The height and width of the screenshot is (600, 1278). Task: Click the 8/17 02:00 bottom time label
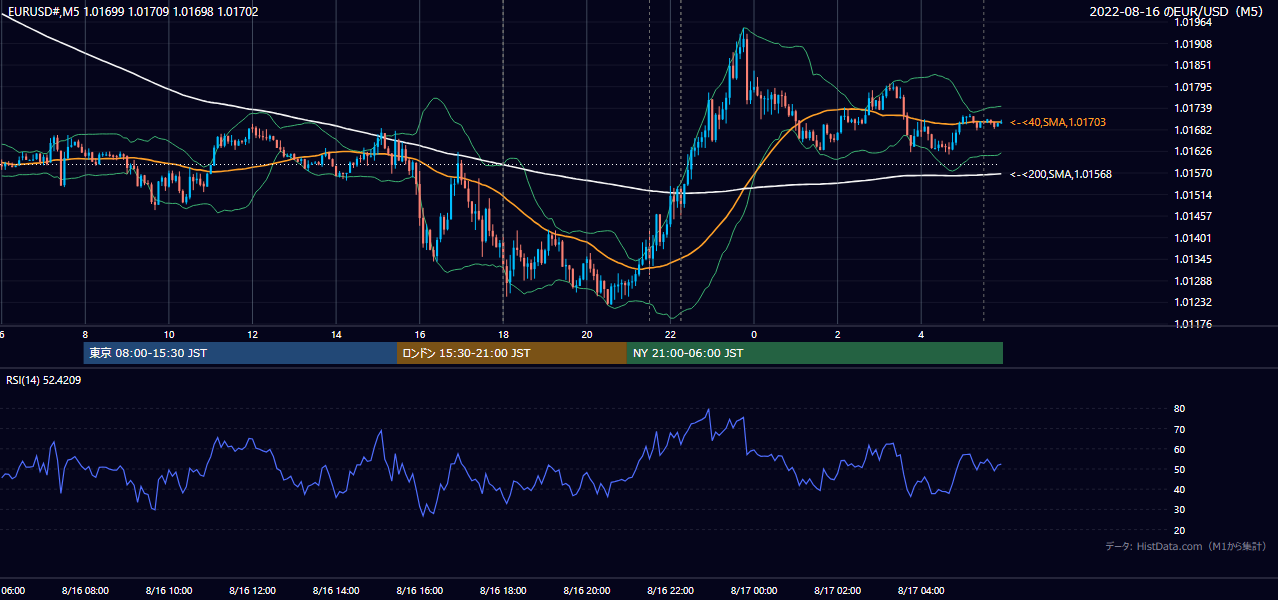coord(837,591)
